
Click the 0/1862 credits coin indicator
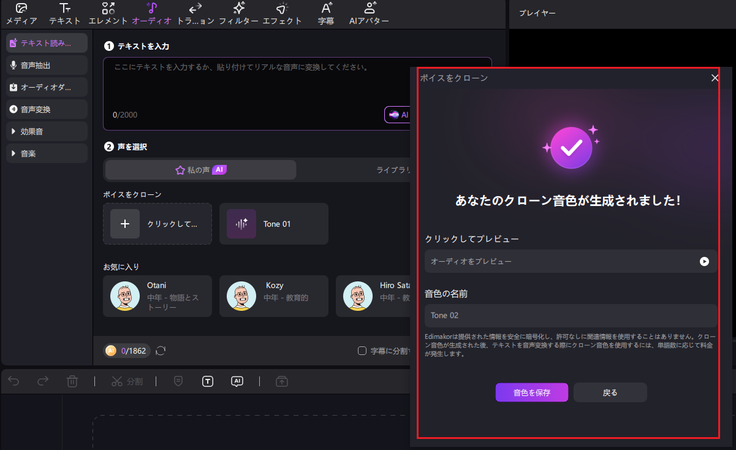(126, 351)
